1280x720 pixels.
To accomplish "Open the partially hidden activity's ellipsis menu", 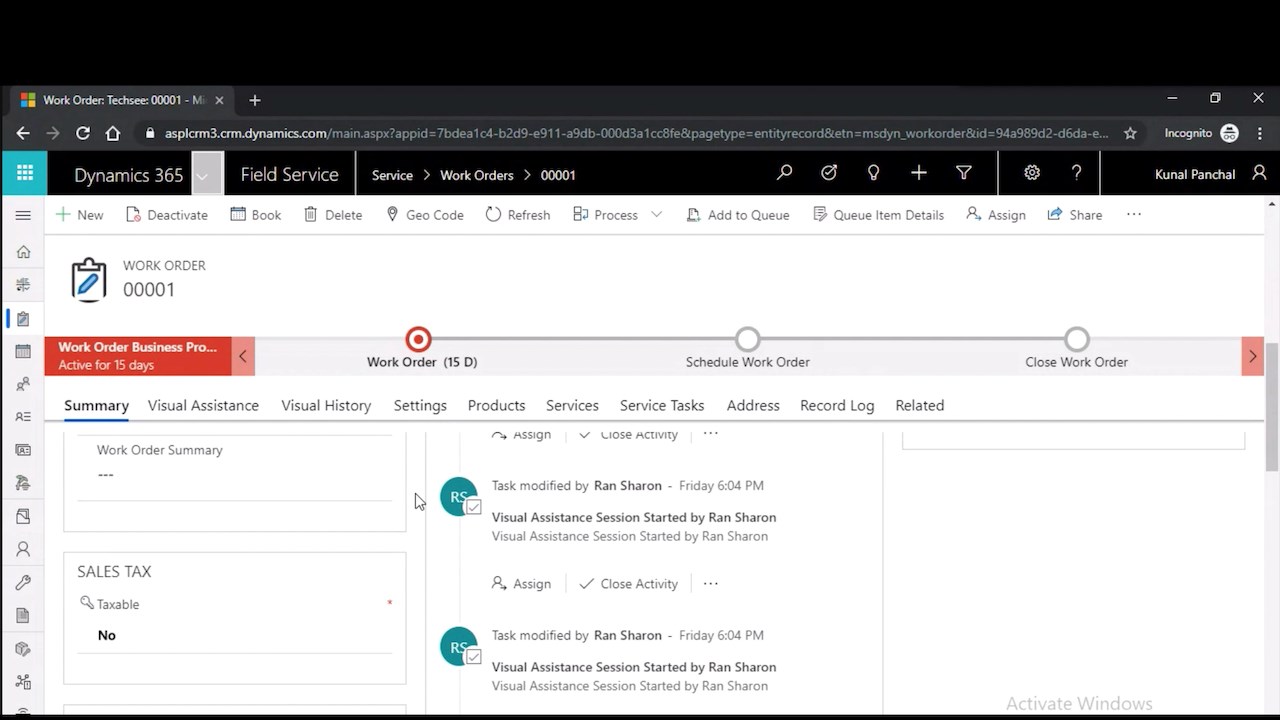I will point(710,435).
